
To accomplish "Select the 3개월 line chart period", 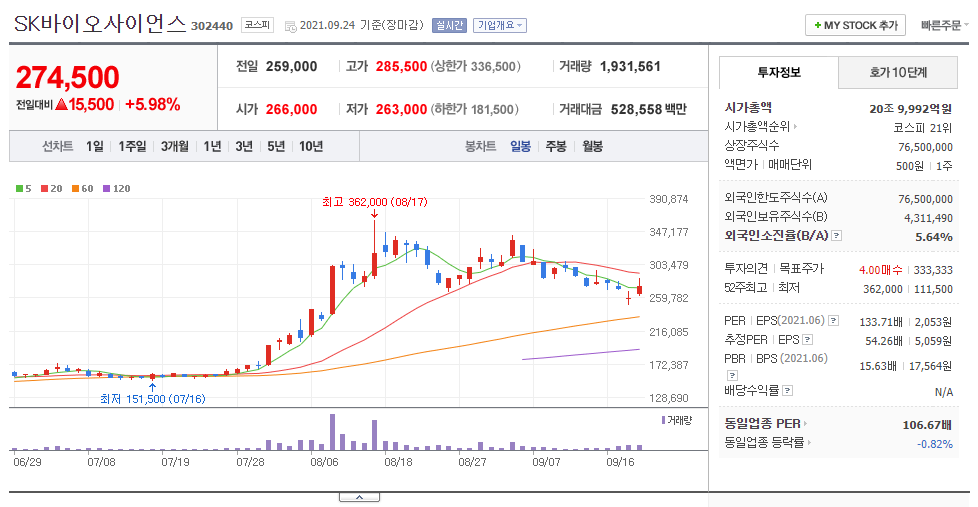I will coord(175,146).
